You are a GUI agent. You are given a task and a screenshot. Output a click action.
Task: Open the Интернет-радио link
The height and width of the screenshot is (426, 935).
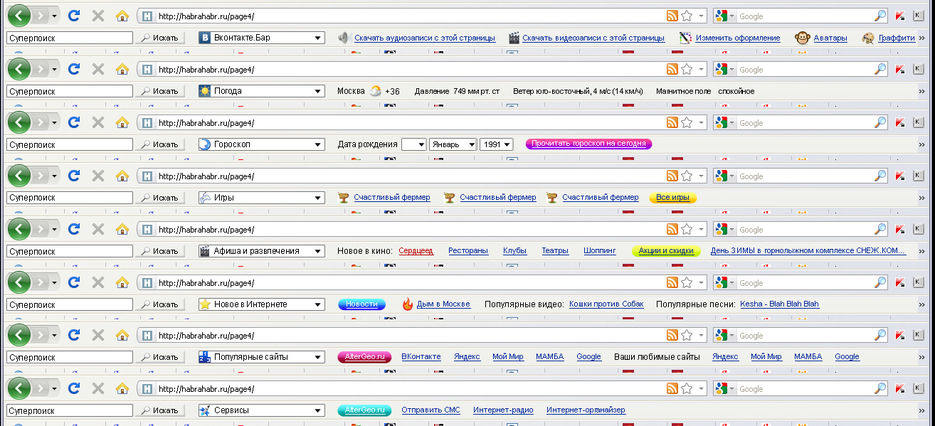[x=503, y=410]
